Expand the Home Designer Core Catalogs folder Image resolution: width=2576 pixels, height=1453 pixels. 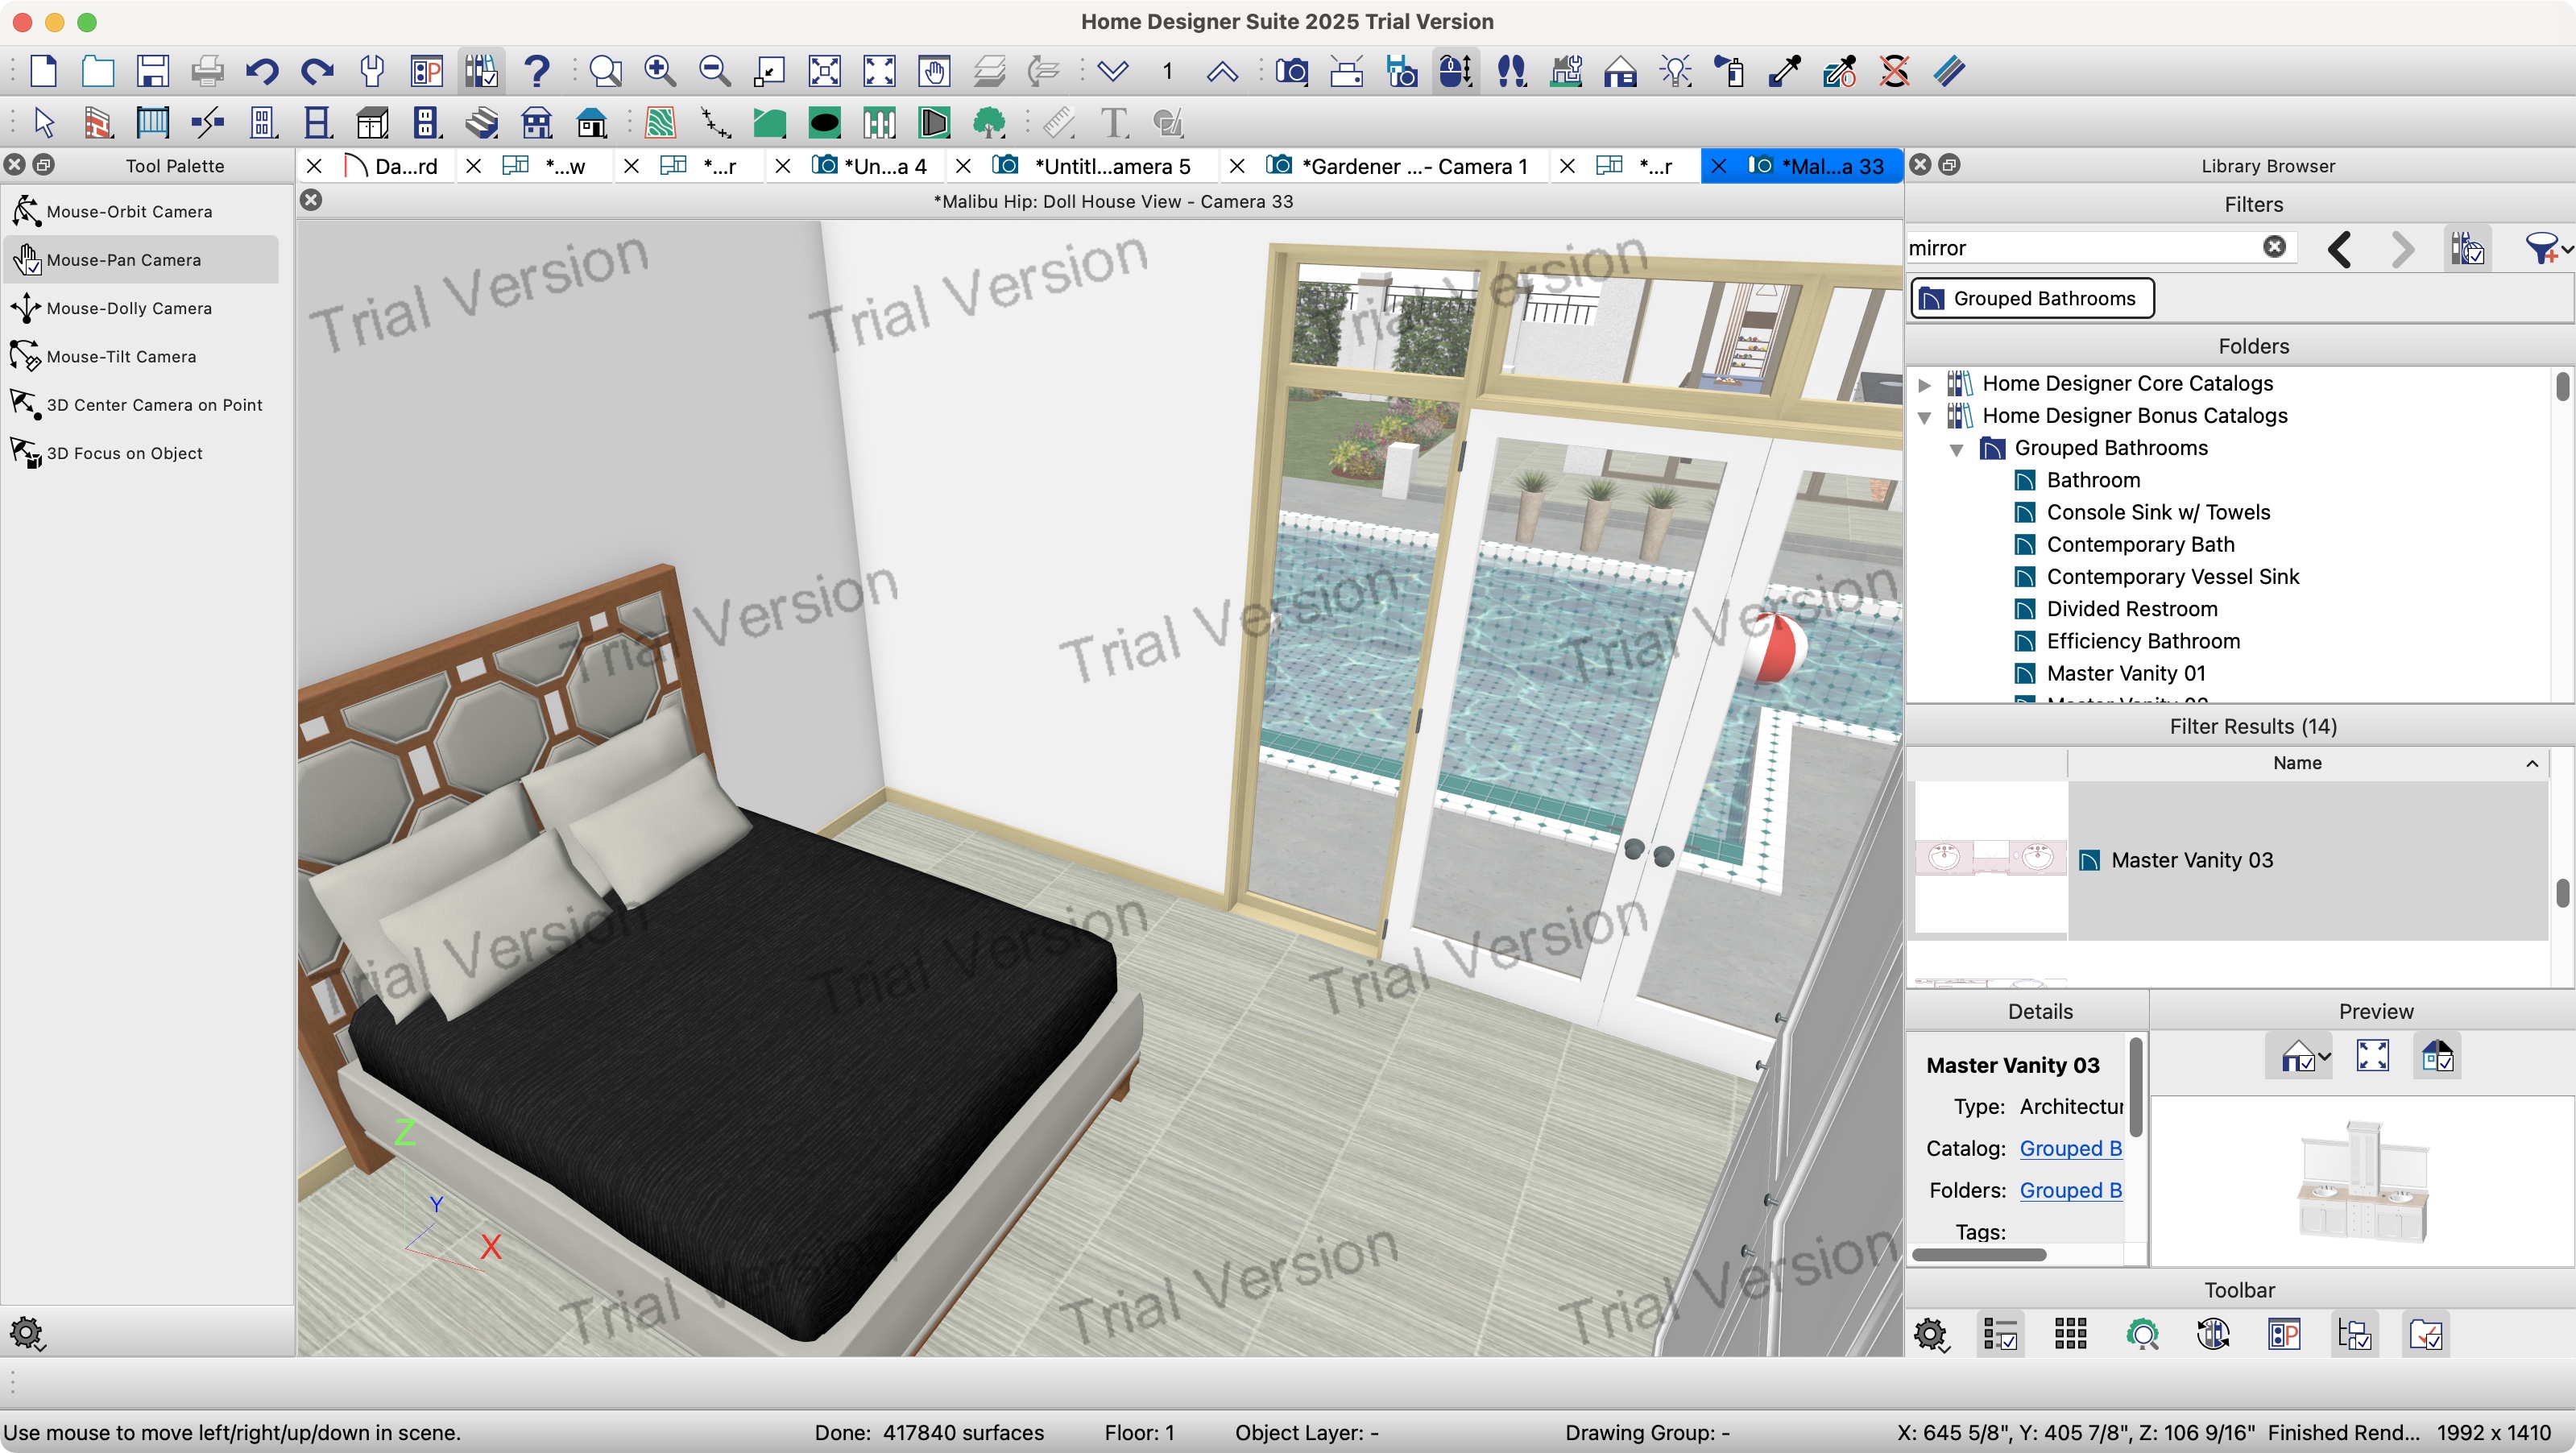[x=1925, y=384]
